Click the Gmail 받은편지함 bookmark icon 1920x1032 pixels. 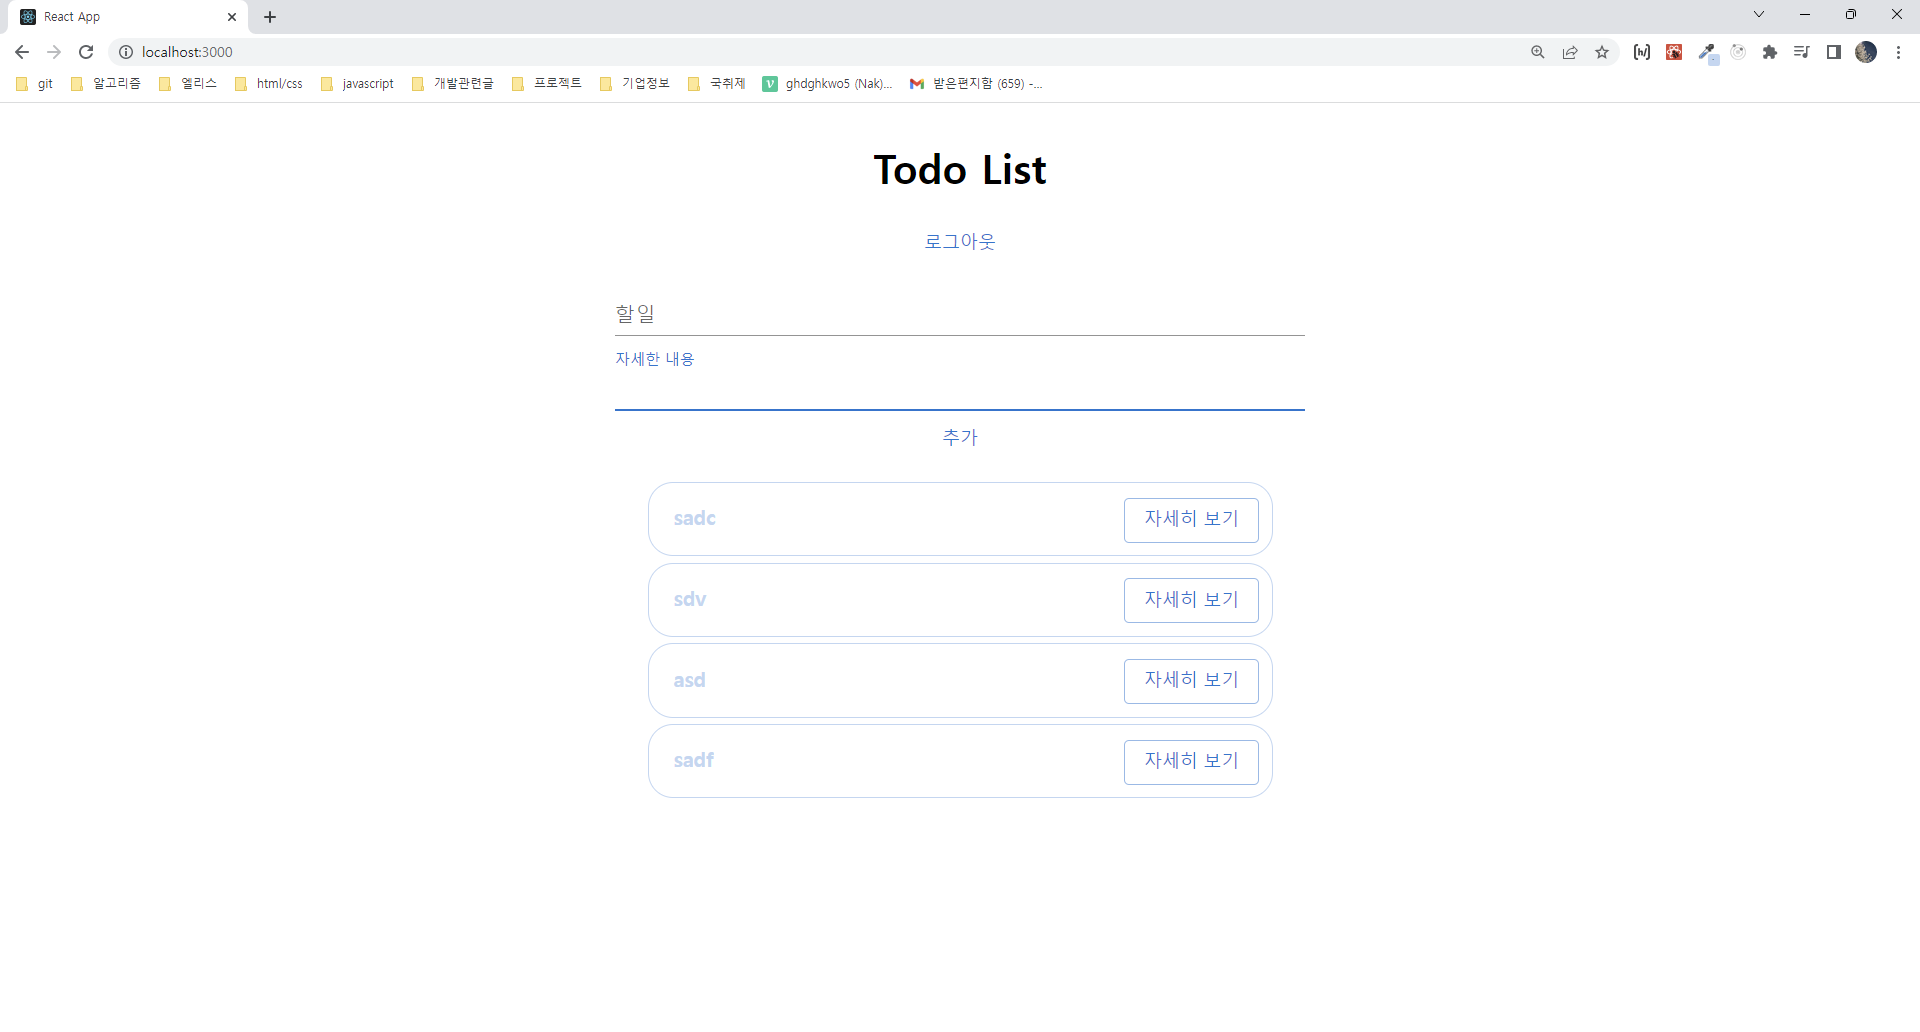[x=917, y=84]
